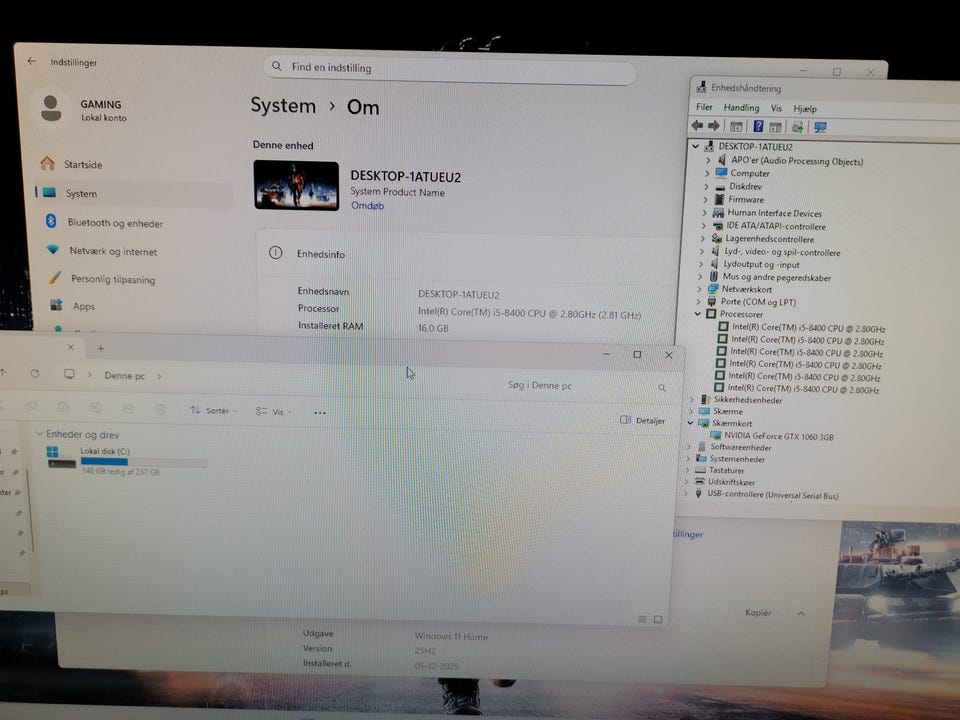The width and height of the screenshot is (960, 720).
Task: Click the Detaljer button in Explorer
Action: [x=642, y=421]
